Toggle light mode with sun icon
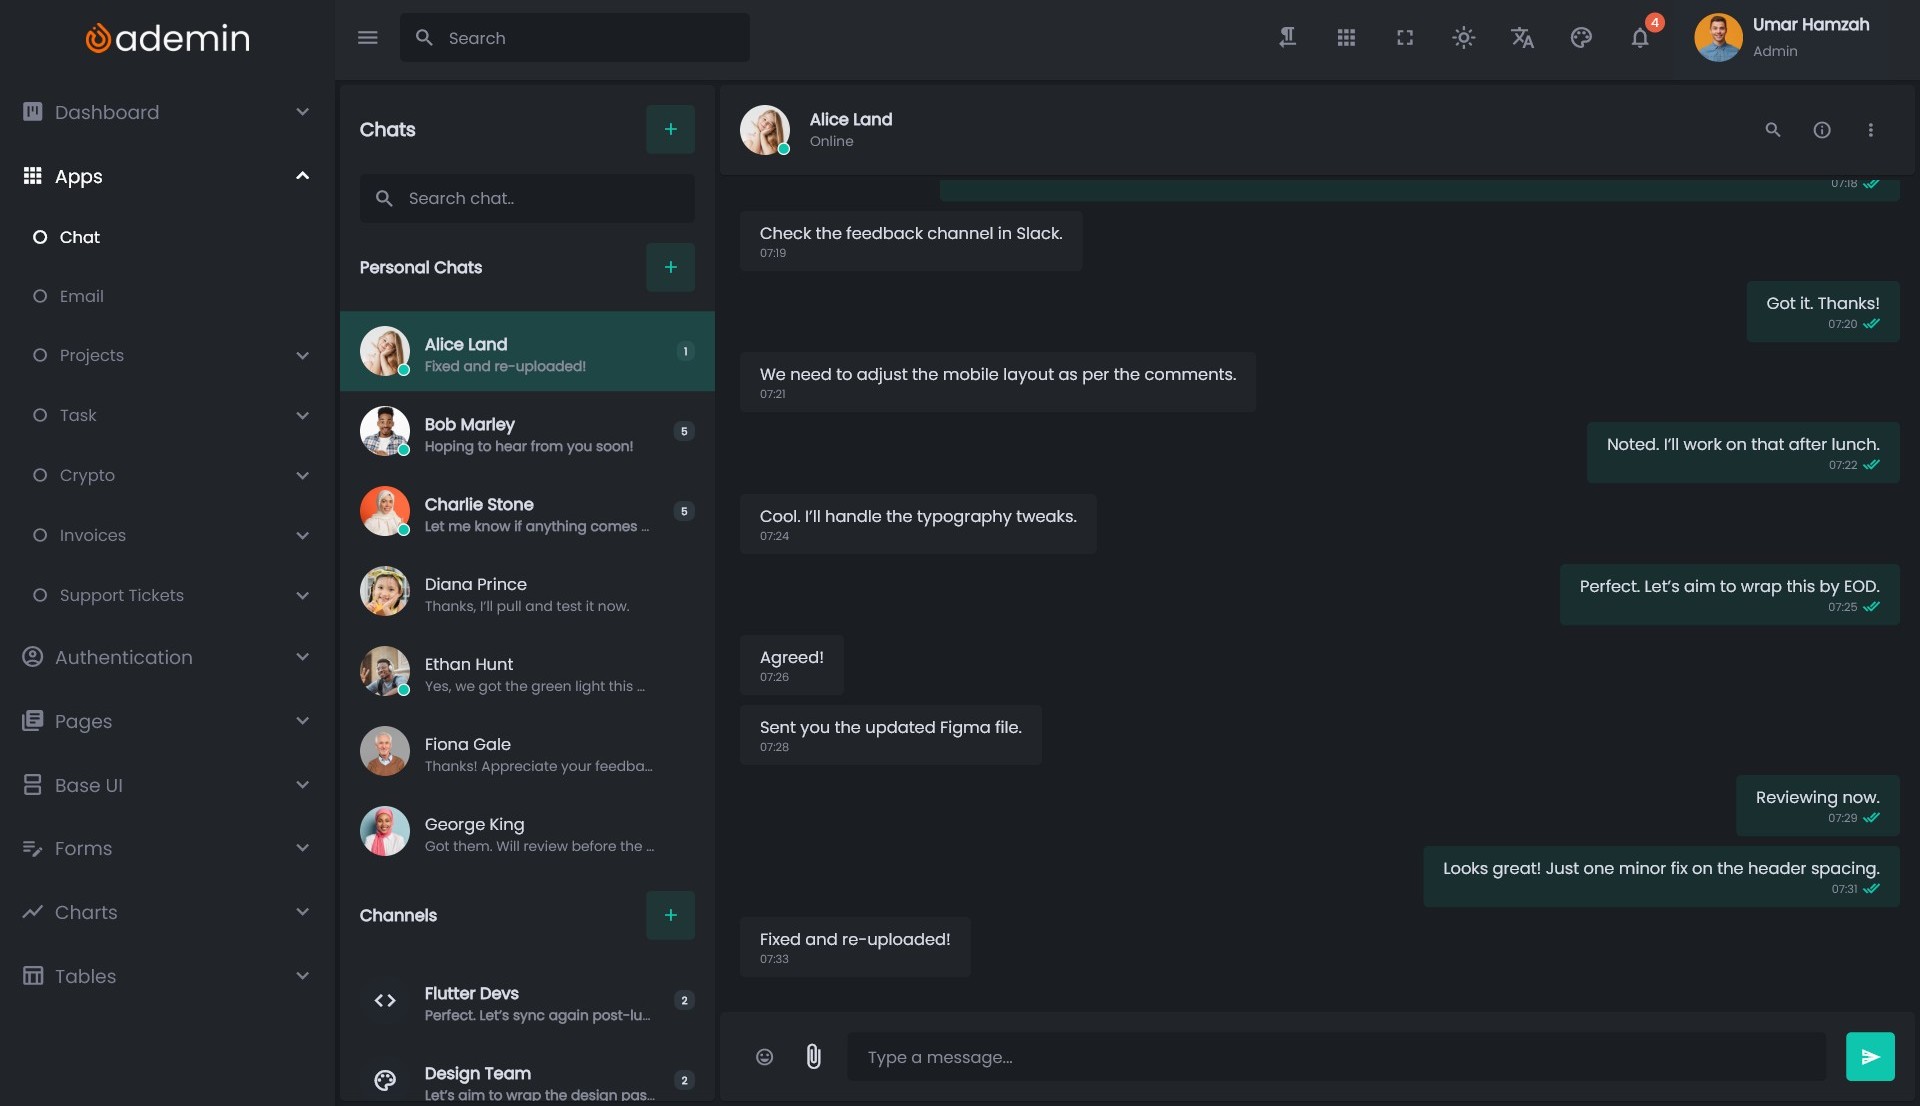The height and width of the screenshot is (1106, 1920). pos(1463,38)
